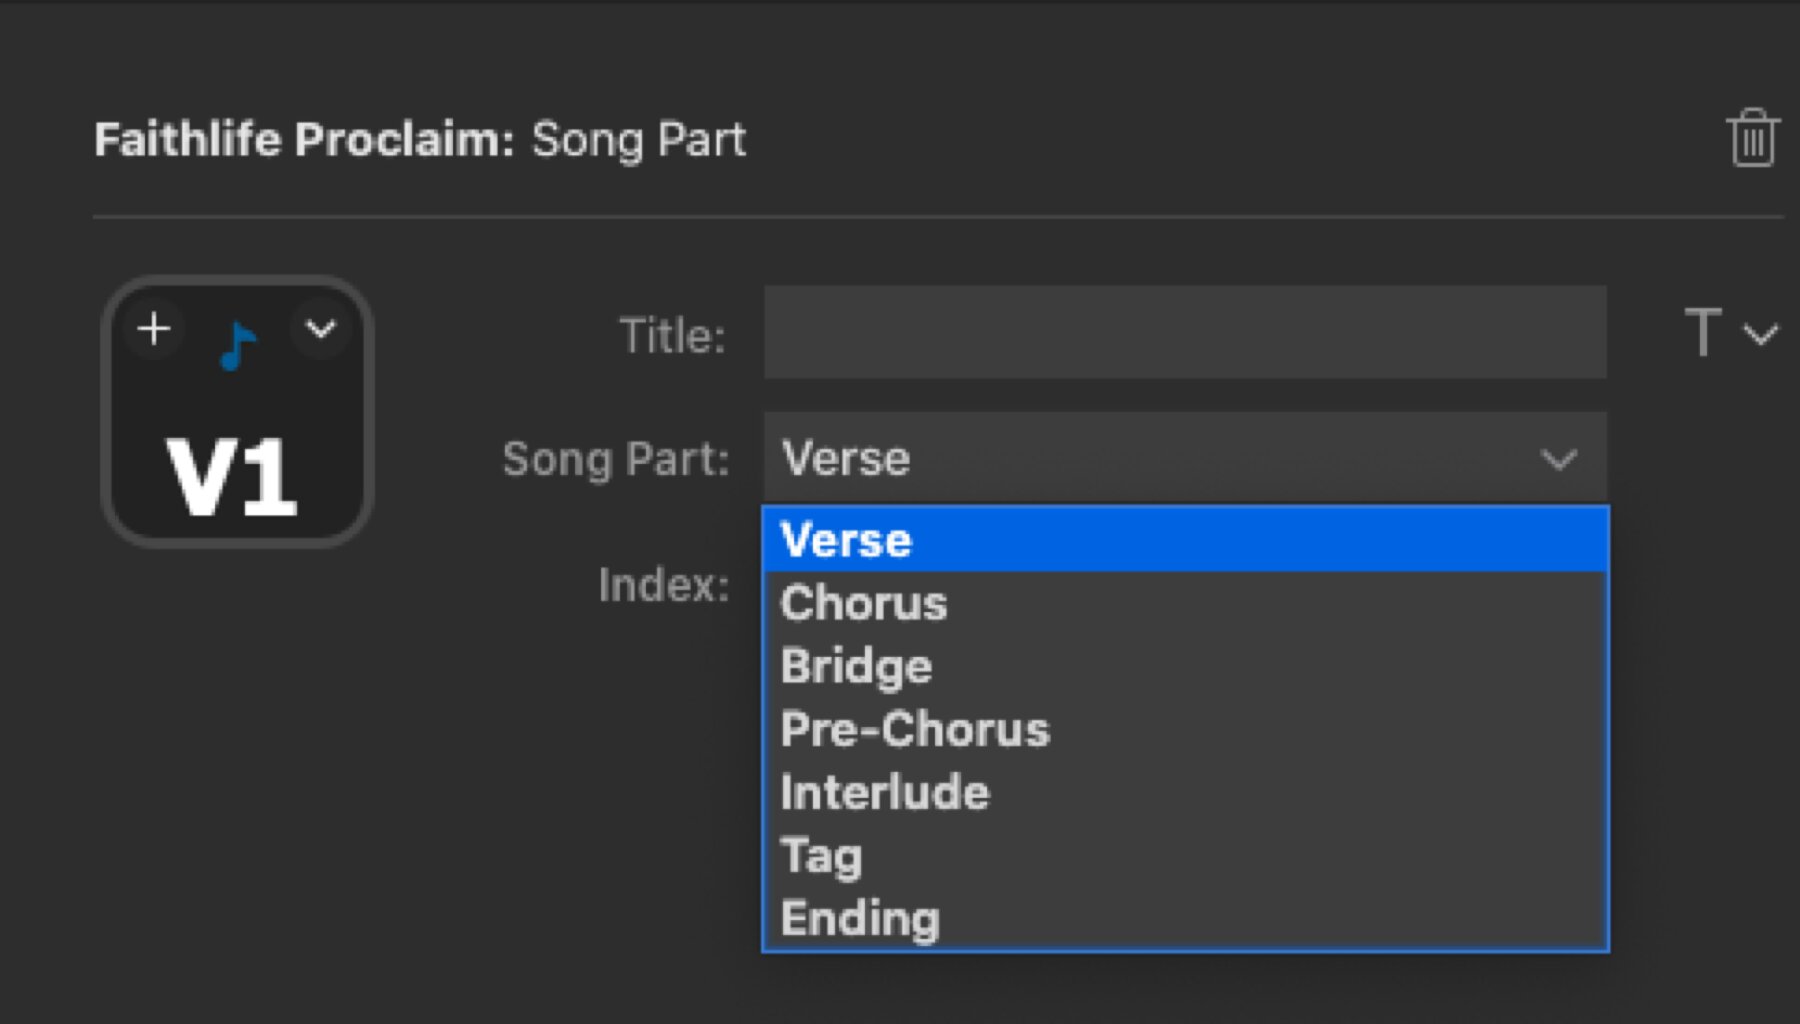Screen dimensions: 1800x1024
Task: Click the plus icon on the V1 tile
Action: pos(154,328)
